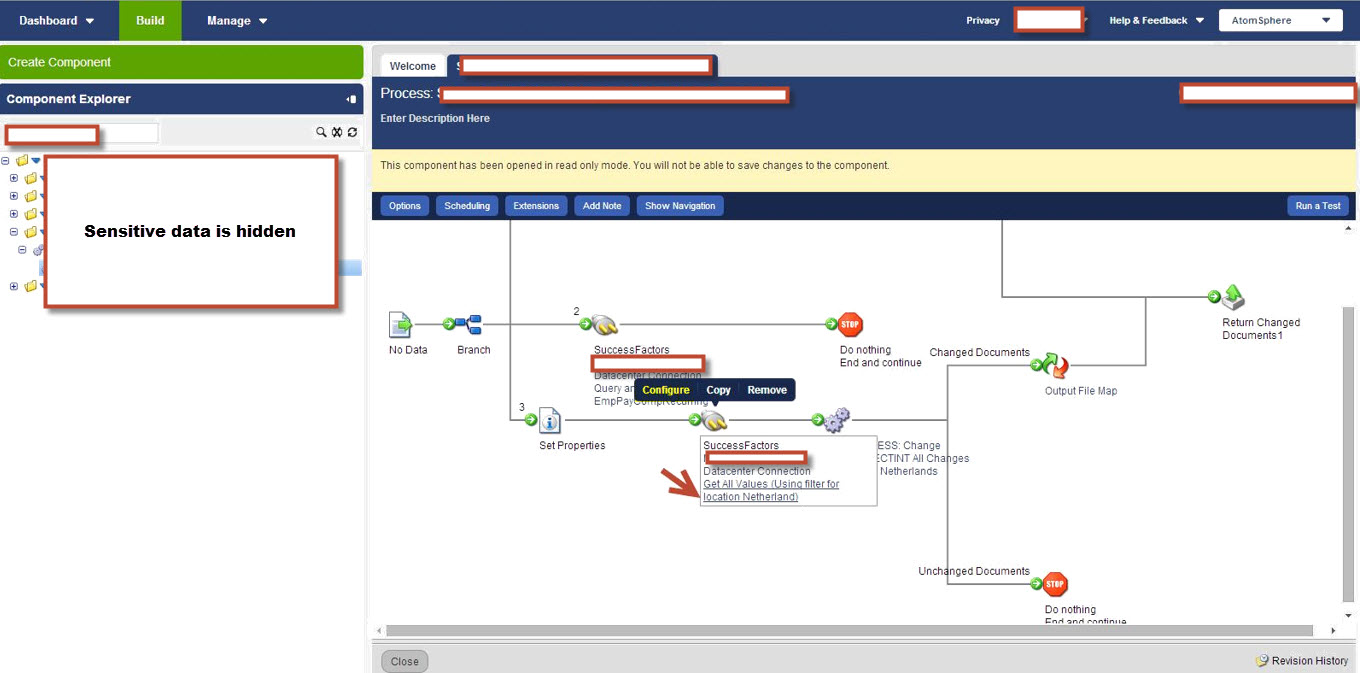Click the read only mode notice text

click(x=635, y=165)
